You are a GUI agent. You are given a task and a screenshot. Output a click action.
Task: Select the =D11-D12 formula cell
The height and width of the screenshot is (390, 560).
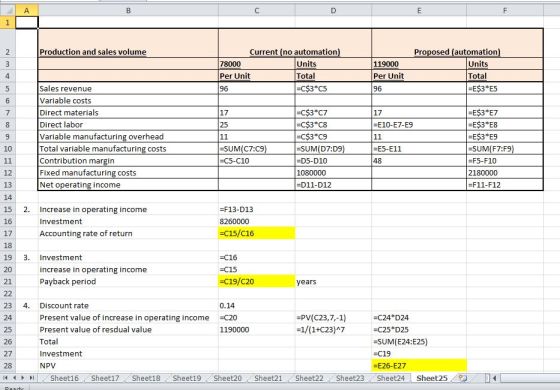[333, 185]
